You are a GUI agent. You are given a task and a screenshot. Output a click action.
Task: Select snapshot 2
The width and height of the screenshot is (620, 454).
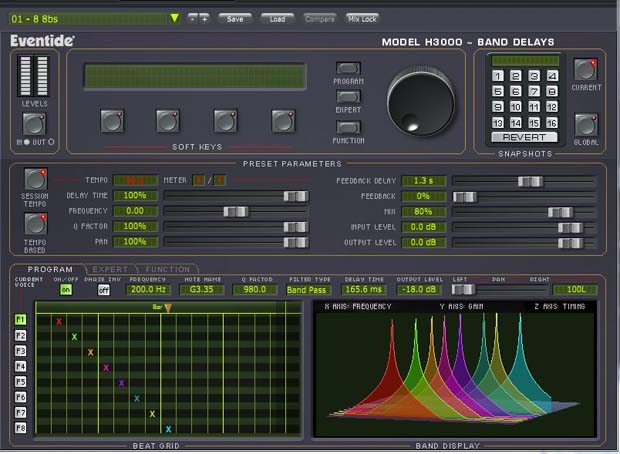516,76
